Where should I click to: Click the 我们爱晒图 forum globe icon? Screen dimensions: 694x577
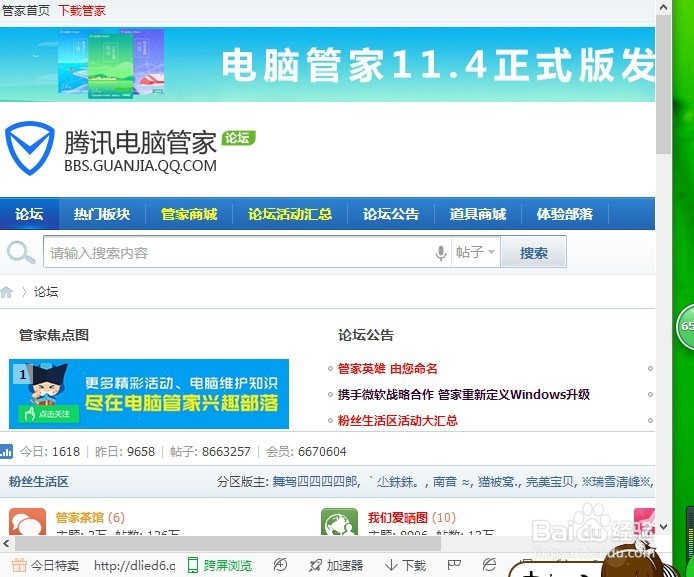pyautogui.click(x=339, y=522)
